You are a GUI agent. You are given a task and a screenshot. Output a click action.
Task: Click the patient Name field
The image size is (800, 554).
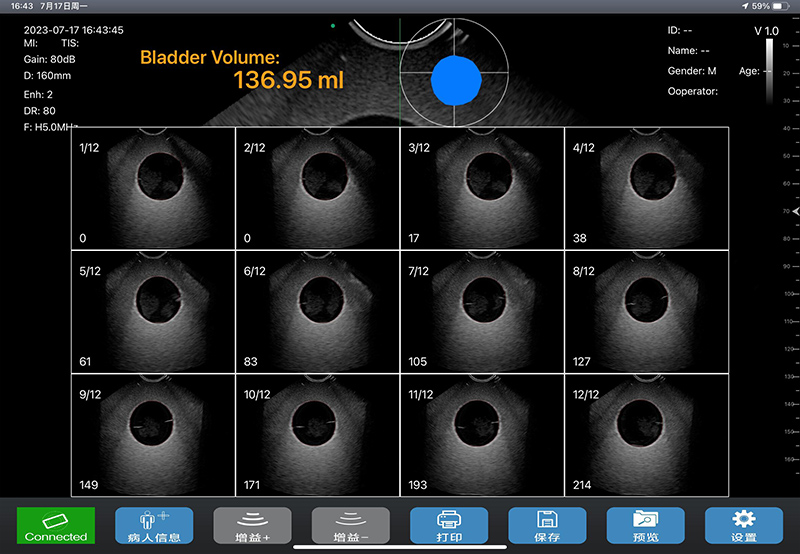pyautogui.click(x=688, y=50)
